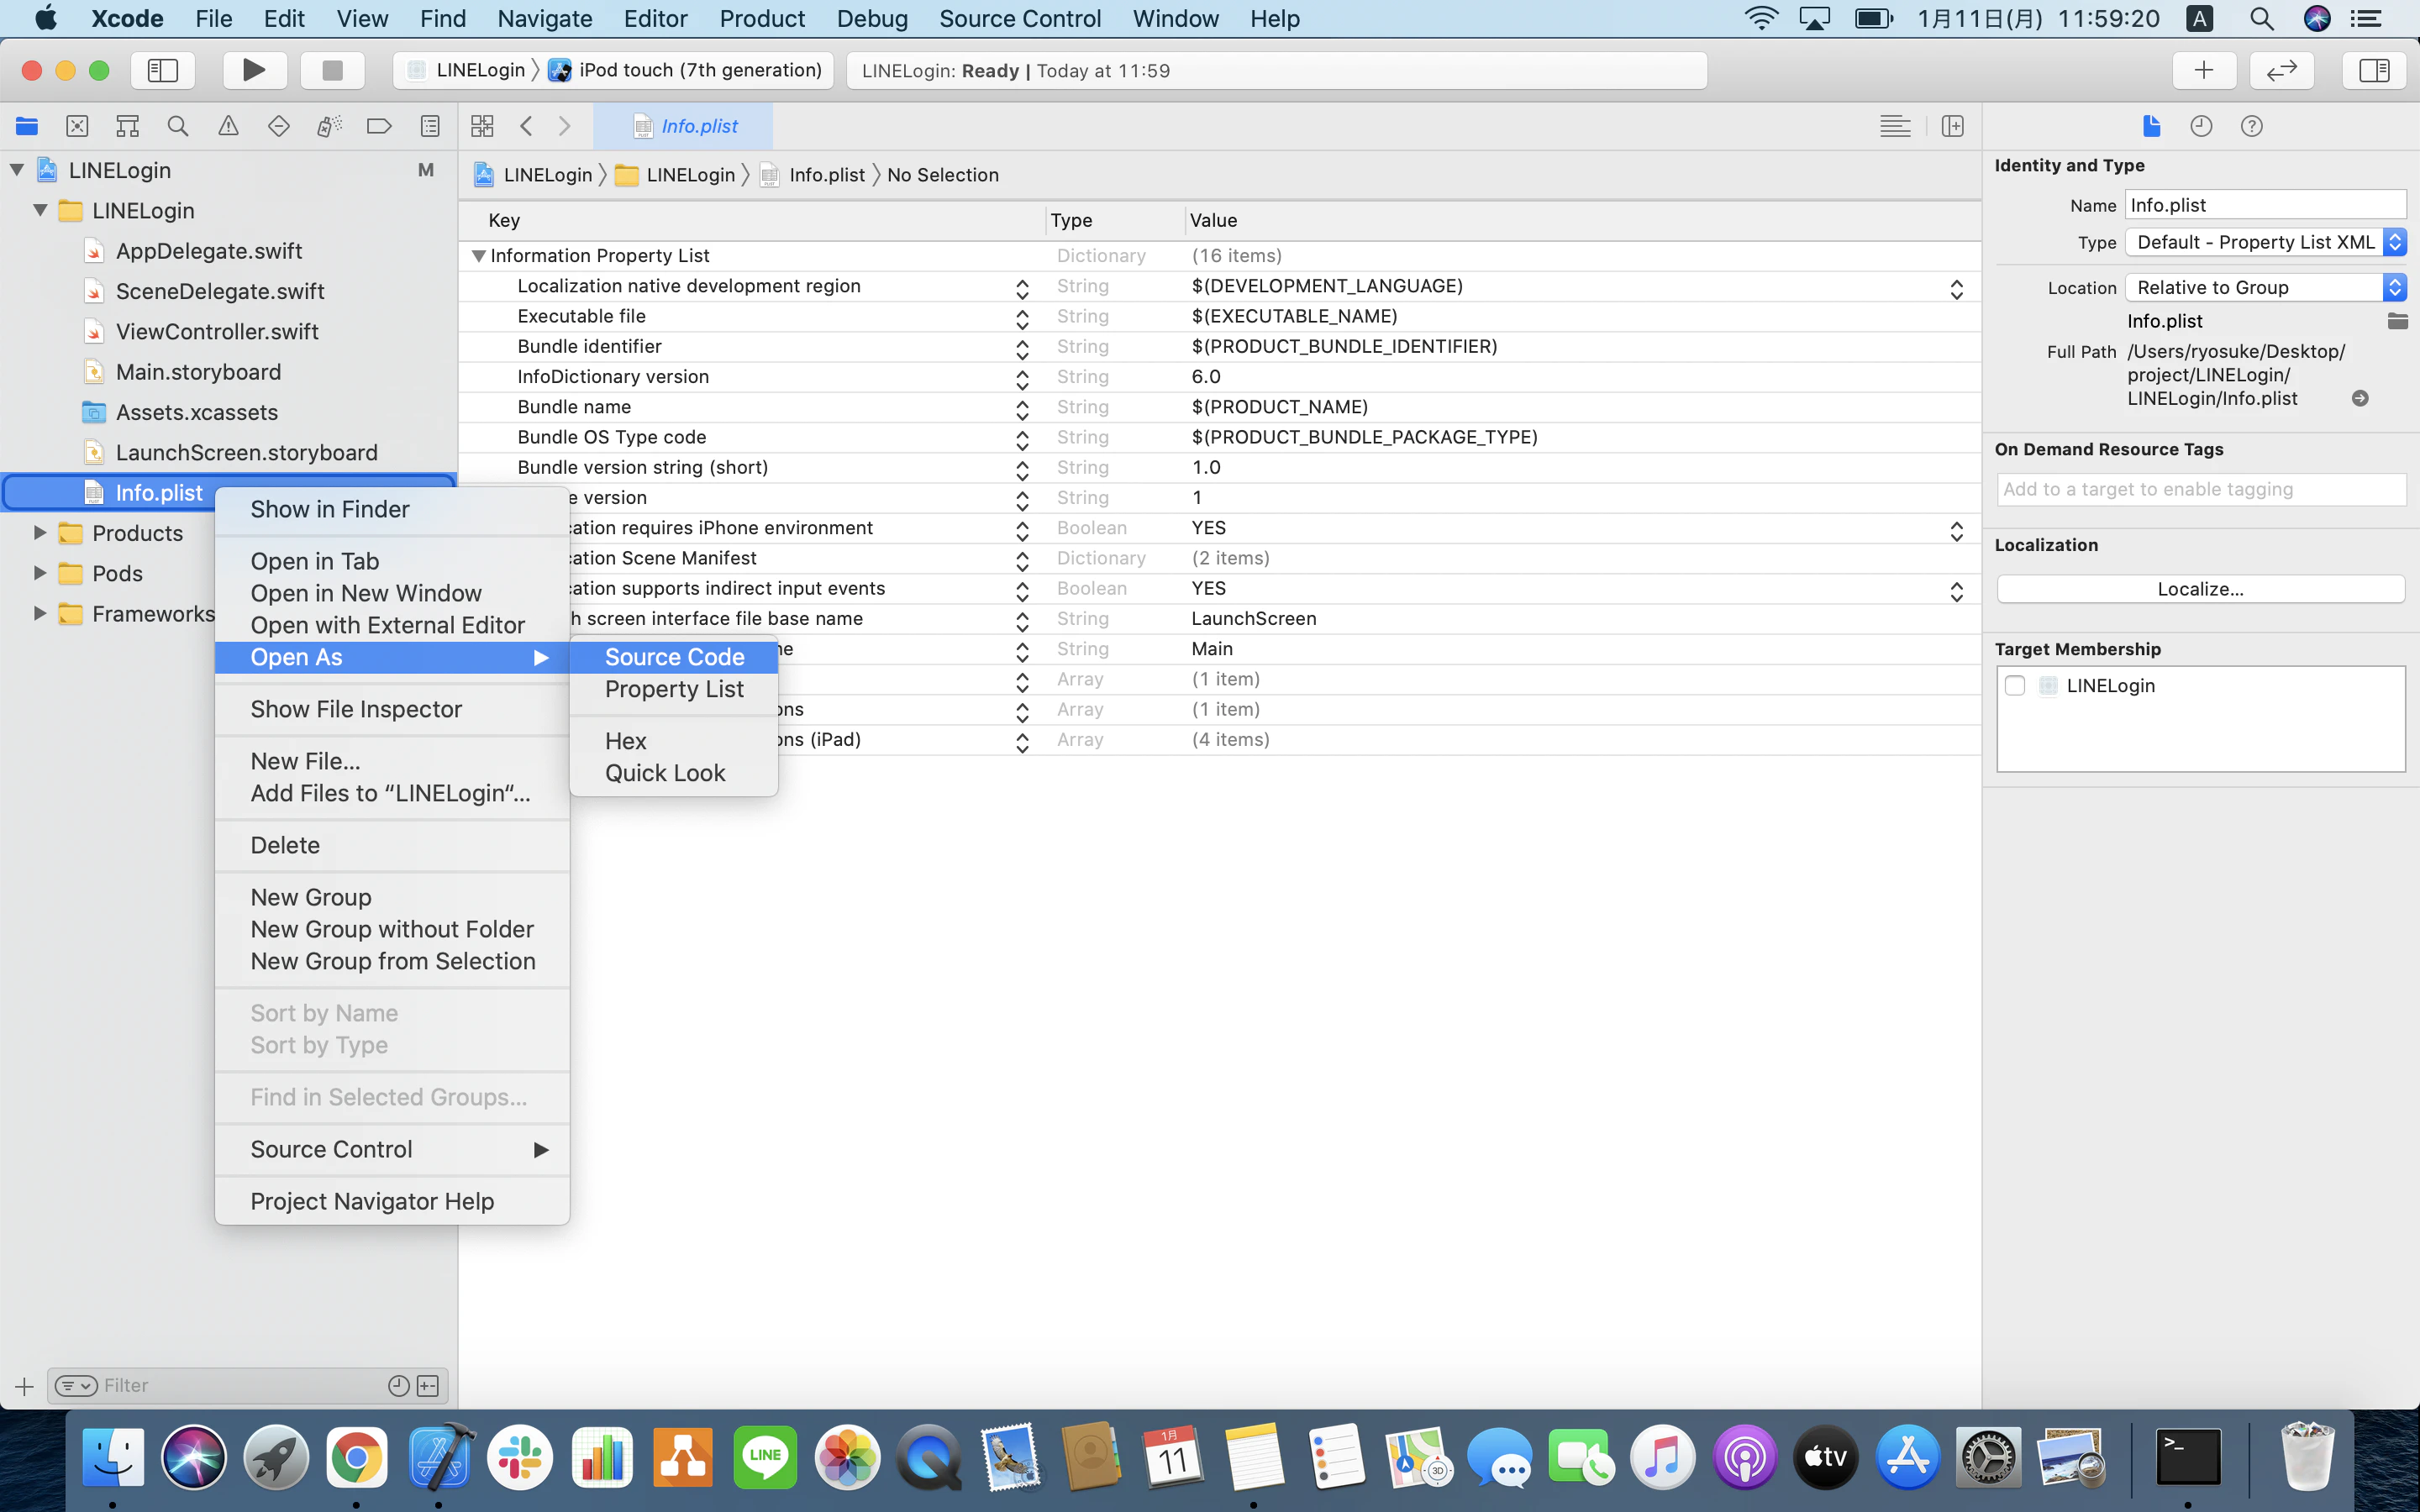Image resolution: width=2420 pixels, height=1512 pixels.
Task: Select the Project navigator folder icon
Action: (27, 126)
